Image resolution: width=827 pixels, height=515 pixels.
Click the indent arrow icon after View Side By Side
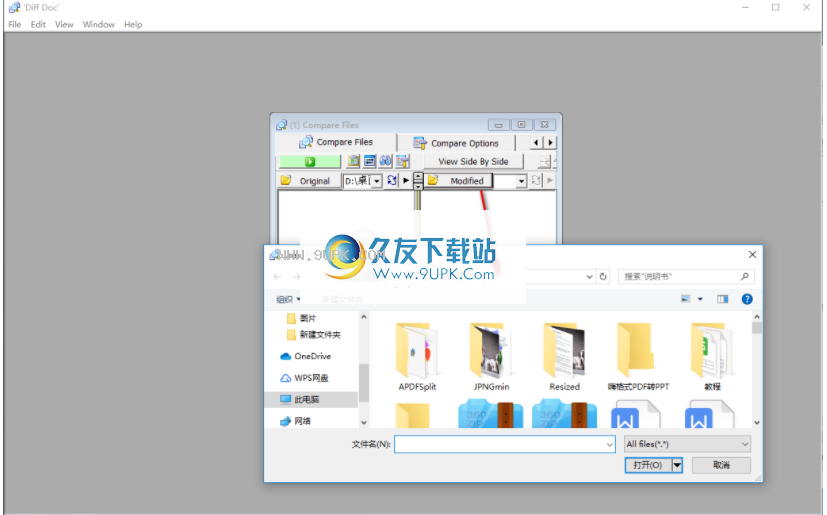click(x=544, y=161)
